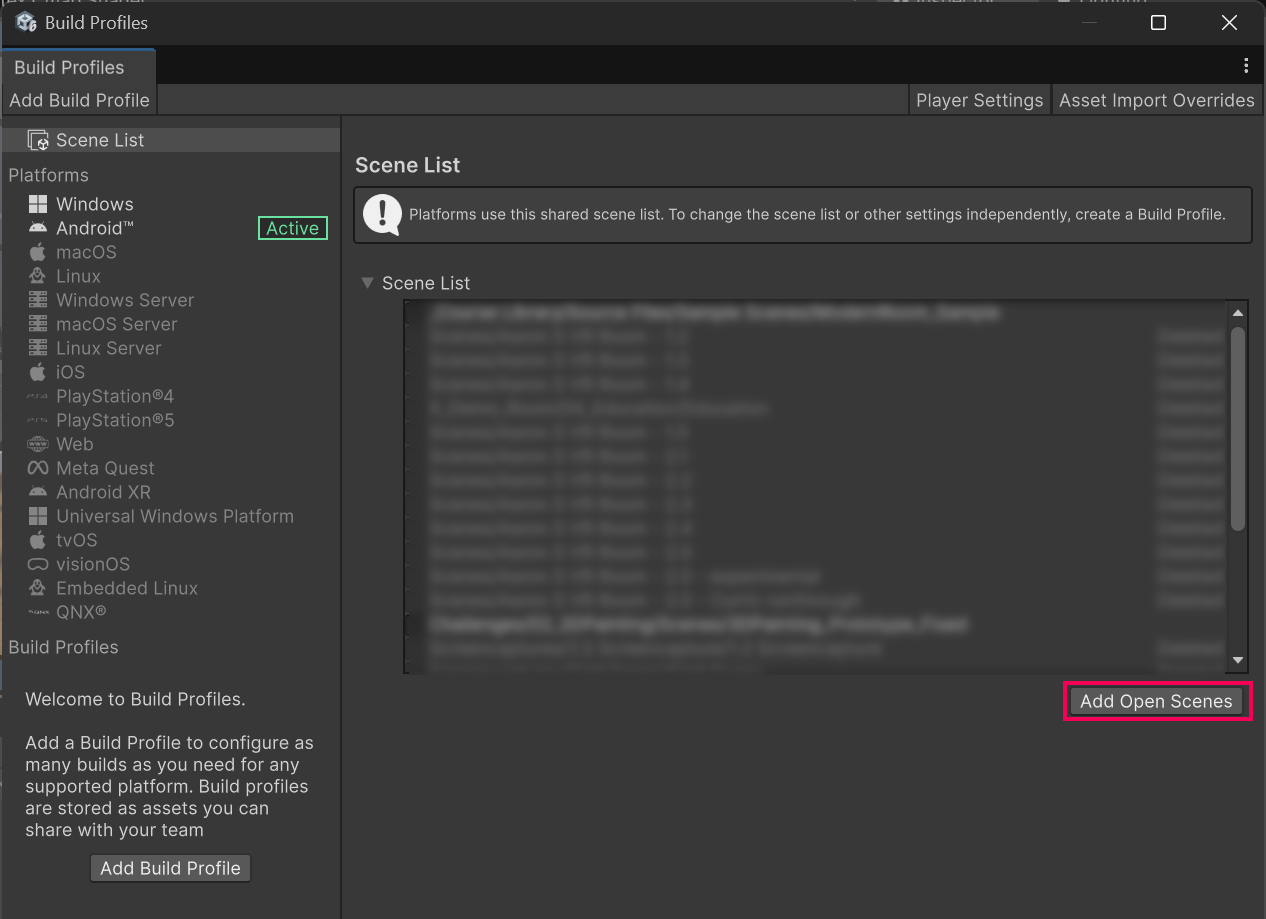Open the window's three-dot options menu

[1245, 66]
